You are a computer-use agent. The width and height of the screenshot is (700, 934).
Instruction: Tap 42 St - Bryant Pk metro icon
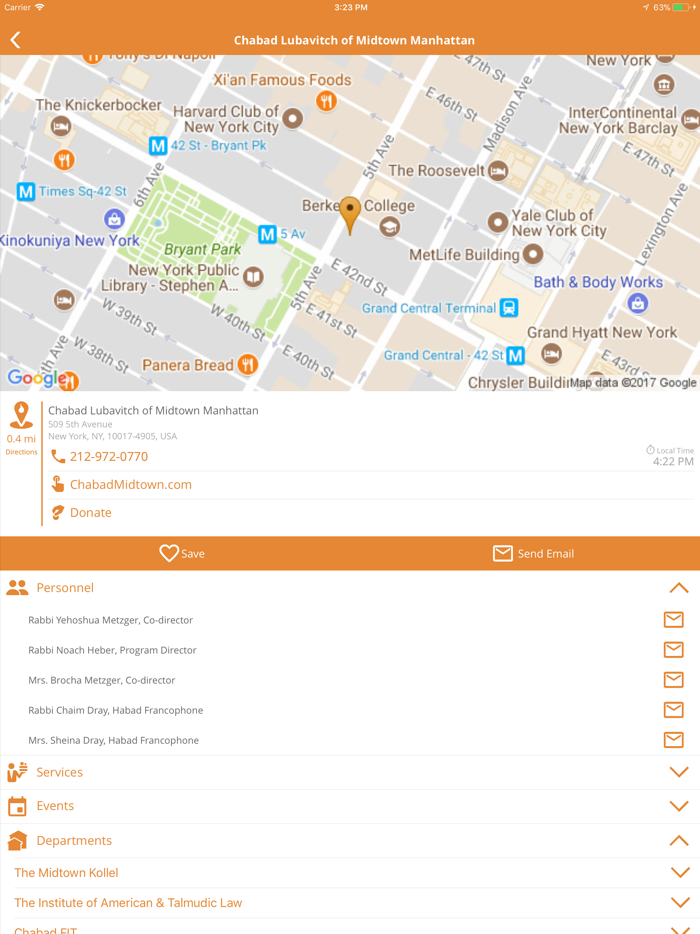(x=158, y=145)
